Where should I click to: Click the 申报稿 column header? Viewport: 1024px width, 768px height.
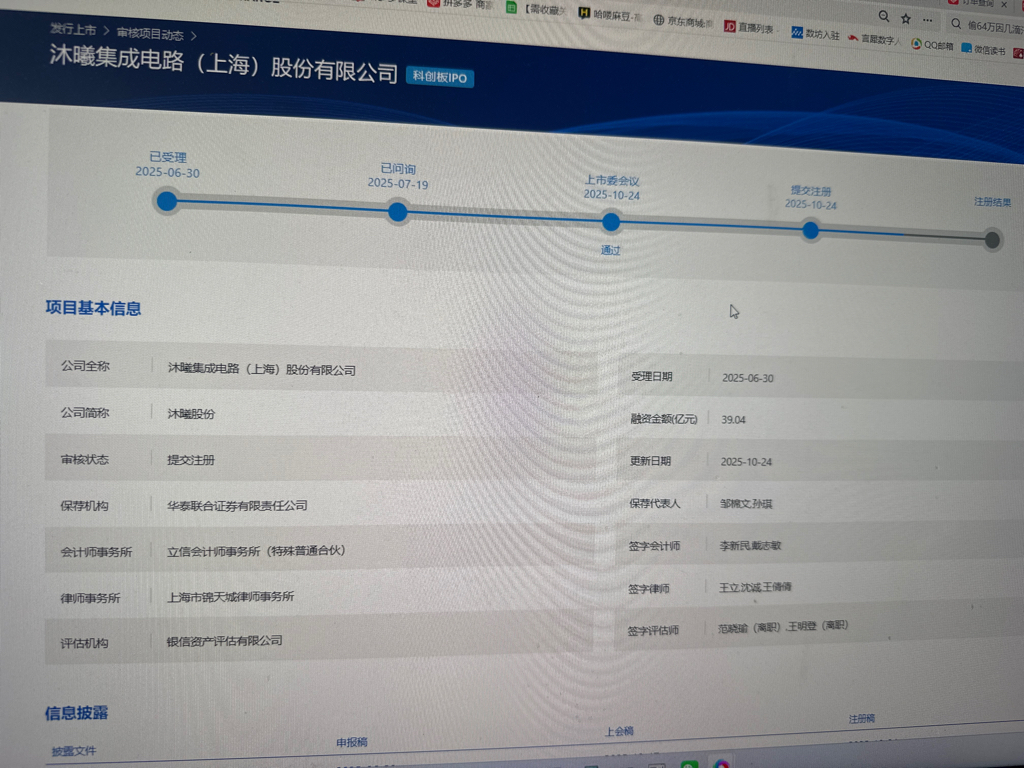coord(352,743)
